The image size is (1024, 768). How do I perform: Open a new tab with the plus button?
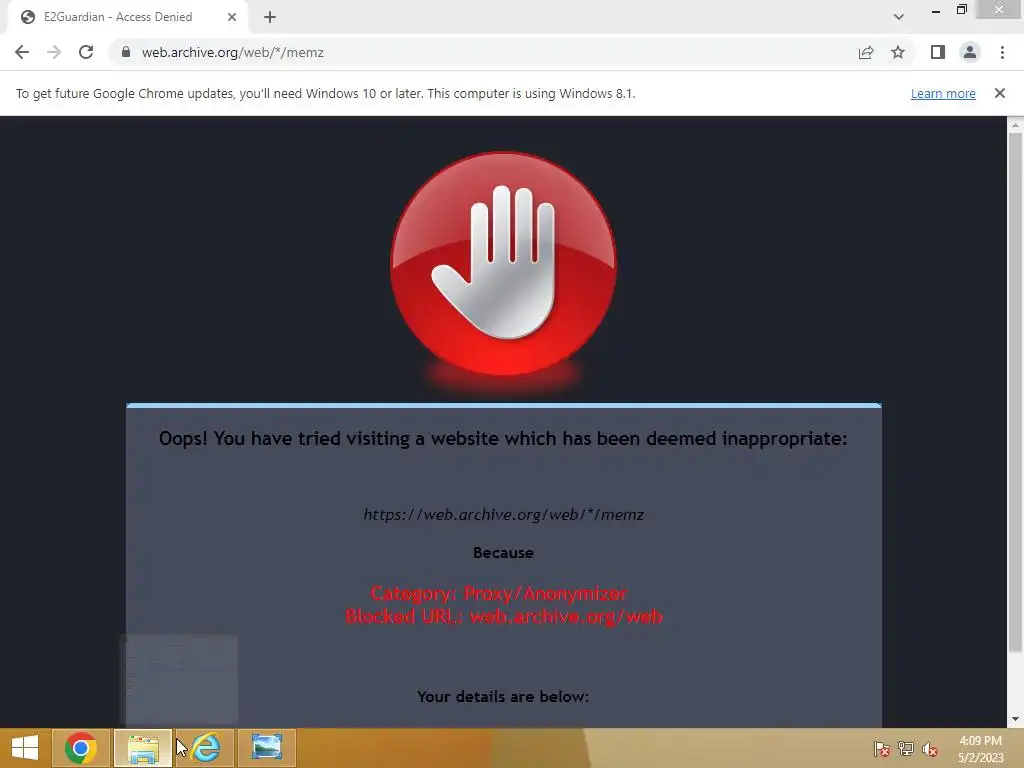point(270,17)
